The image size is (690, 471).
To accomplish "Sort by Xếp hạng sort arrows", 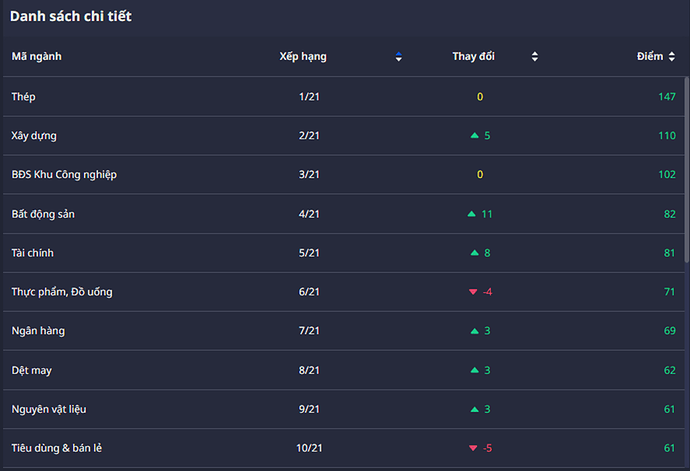I will coord(399,57).
